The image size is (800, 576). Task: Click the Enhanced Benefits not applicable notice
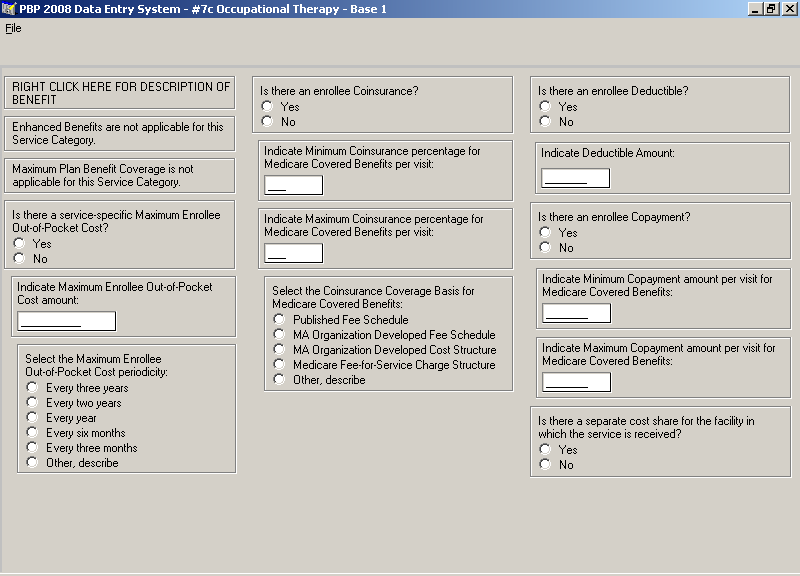pyautogui.click(x=120, y=134)
